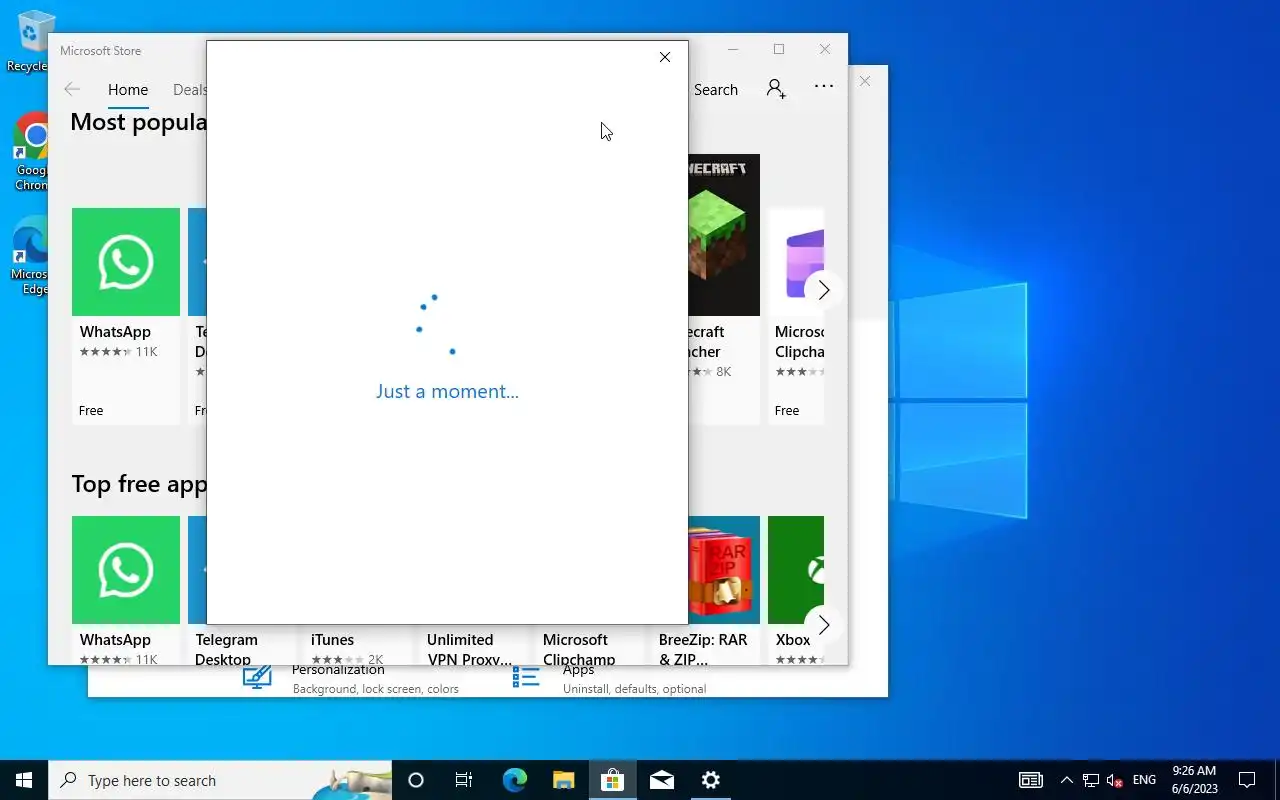Minimize the Microsoft Store window

coord(733,49)
